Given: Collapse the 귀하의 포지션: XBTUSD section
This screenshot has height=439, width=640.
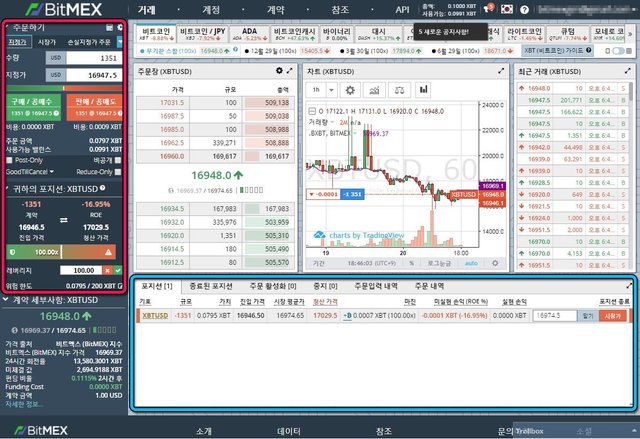Looking at the screenshot, I should [x=8, y=188].
